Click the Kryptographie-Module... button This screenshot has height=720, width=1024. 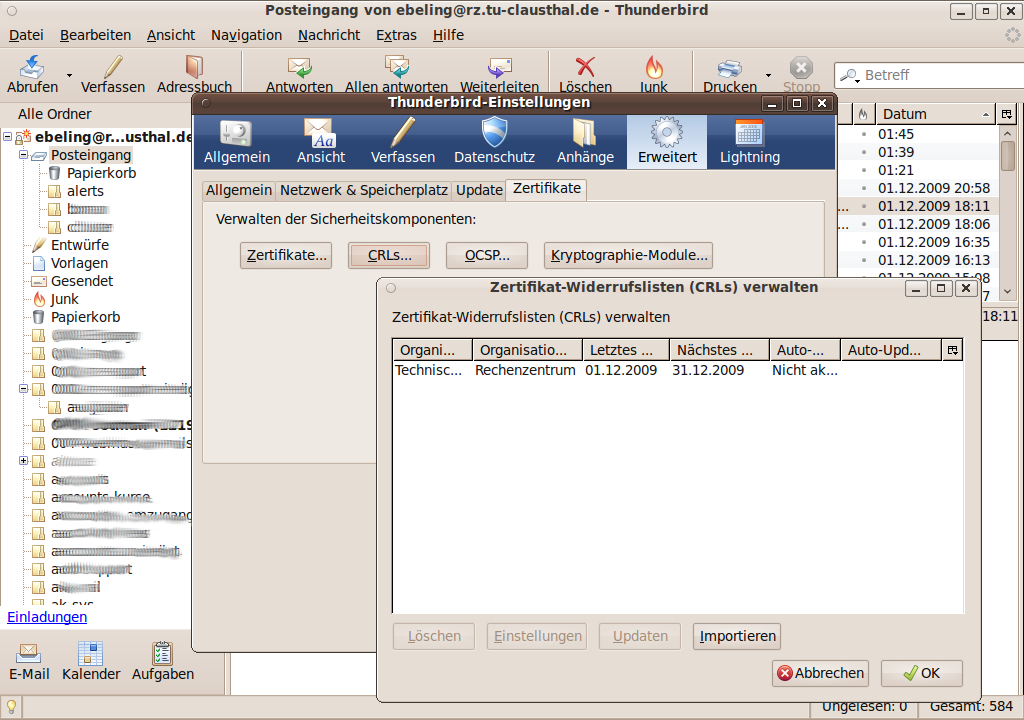coord(628,255)
